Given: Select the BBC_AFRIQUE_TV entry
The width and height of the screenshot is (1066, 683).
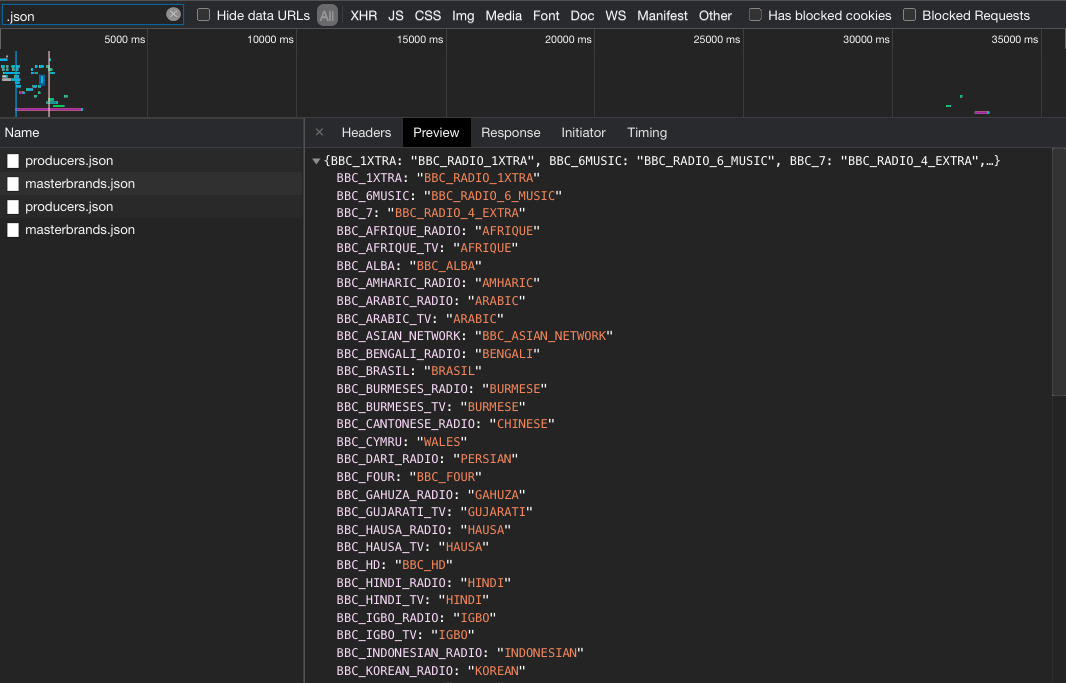Looking at the screenshot, I should 428,248.
